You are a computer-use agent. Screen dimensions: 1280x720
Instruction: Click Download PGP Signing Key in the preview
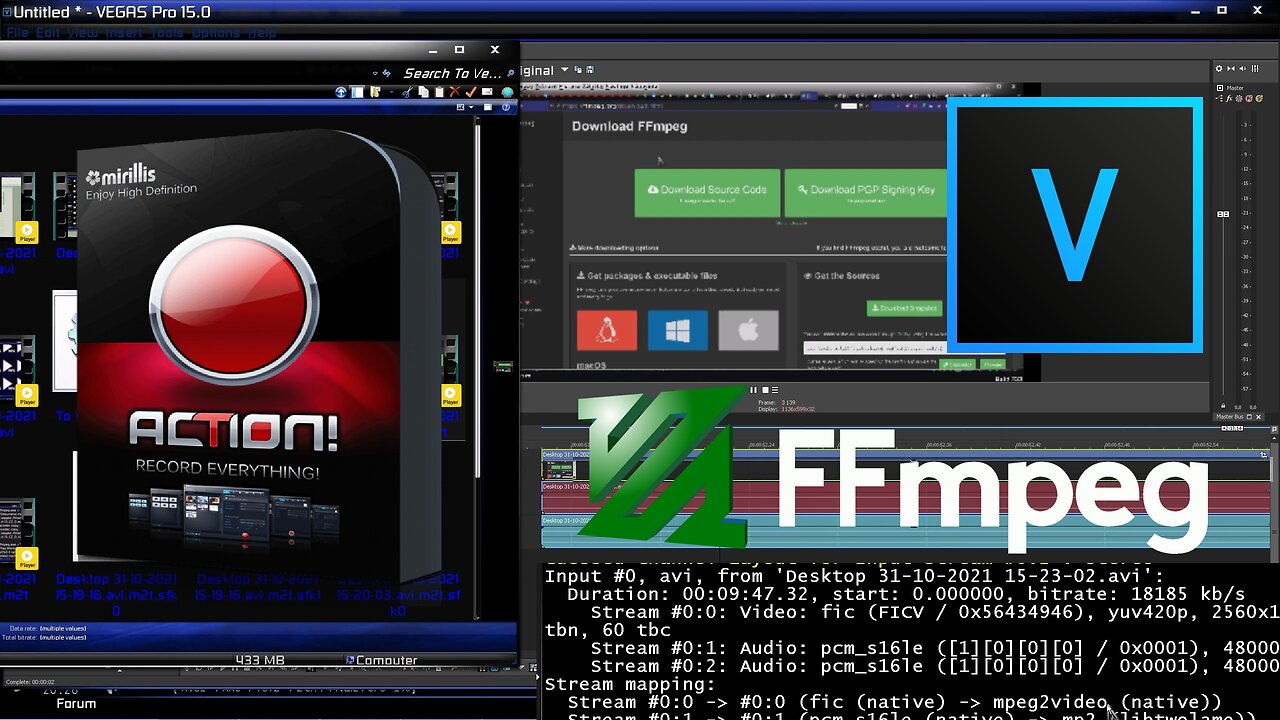(x=866, y=193)
